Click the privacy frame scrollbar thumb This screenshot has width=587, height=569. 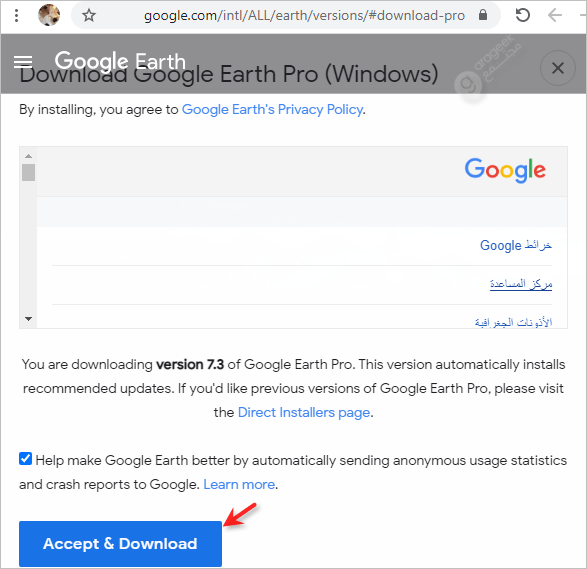(x=28, y=172)
